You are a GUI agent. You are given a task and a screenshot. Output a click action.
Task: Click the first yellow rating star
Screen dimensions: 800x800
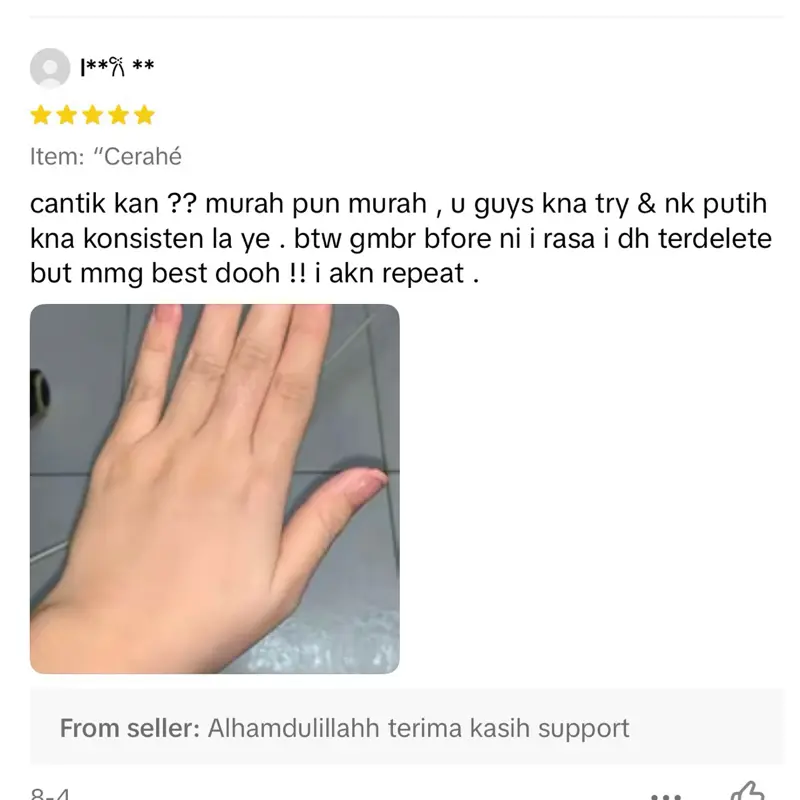[x=40, y=115]
